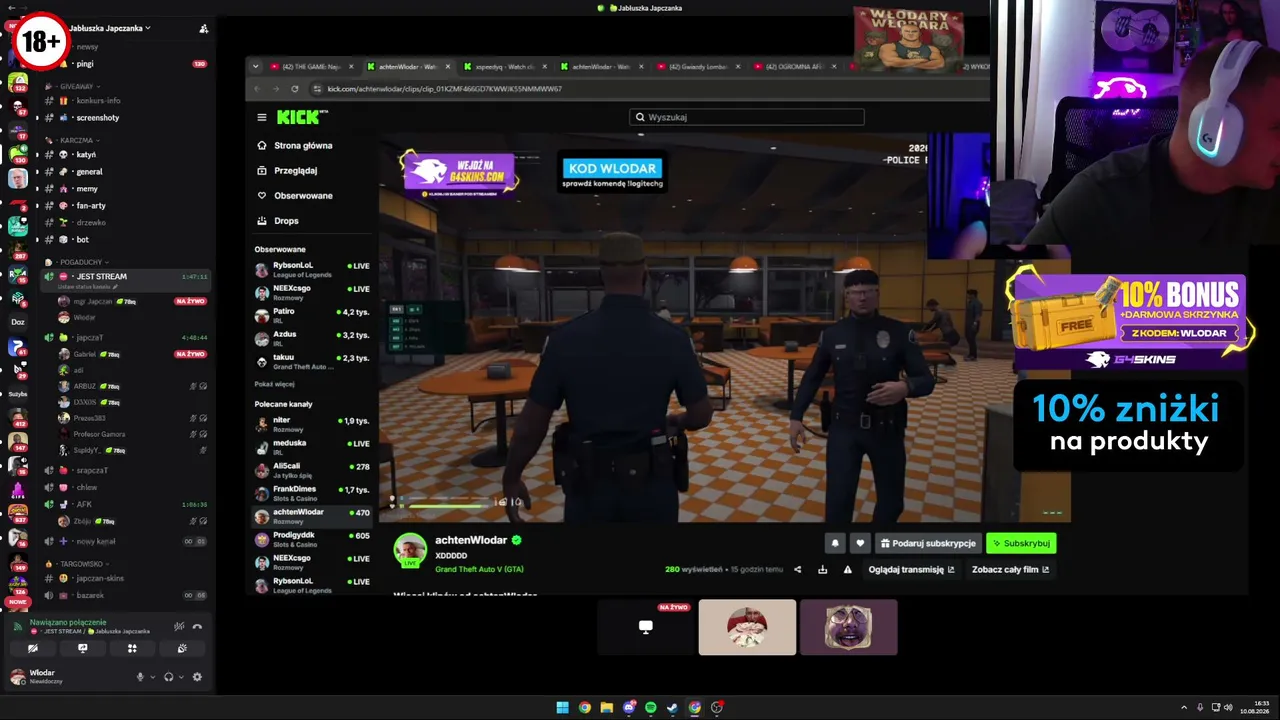This screenshot has width=1280, height=720.
Task: Report the clip with the warning icon
Action: (x=847, y=570)
